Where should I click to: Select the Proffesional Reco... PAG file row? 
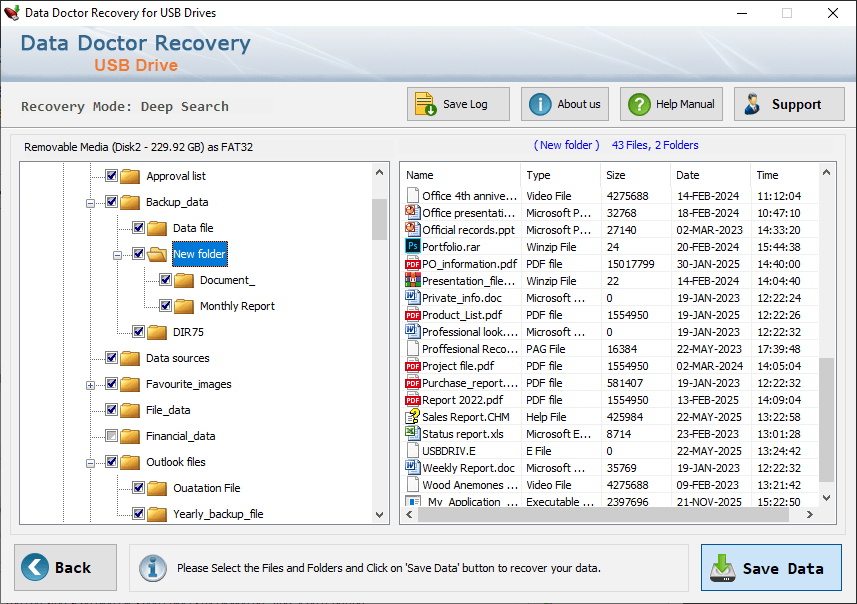coord(611,349)
